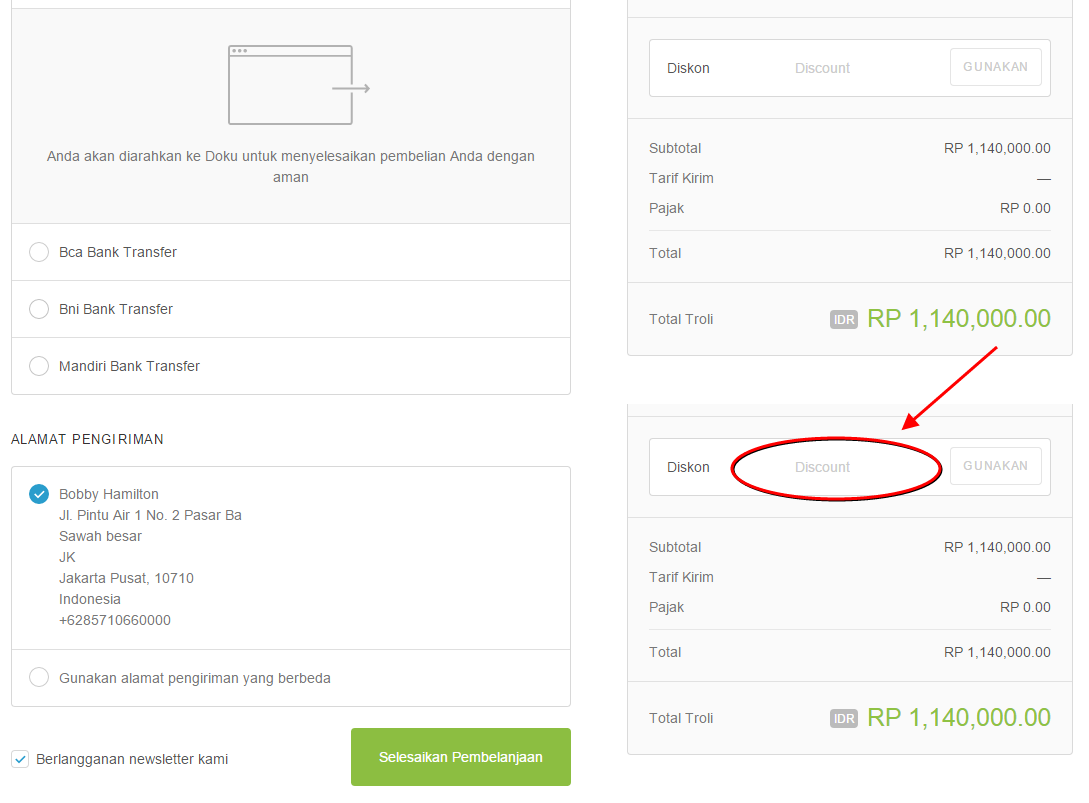This screenshot has height=803, width=1089.
Task: Click the green RP 1,140,000.00 in lower Total Troli
Action: click(959, 718)
